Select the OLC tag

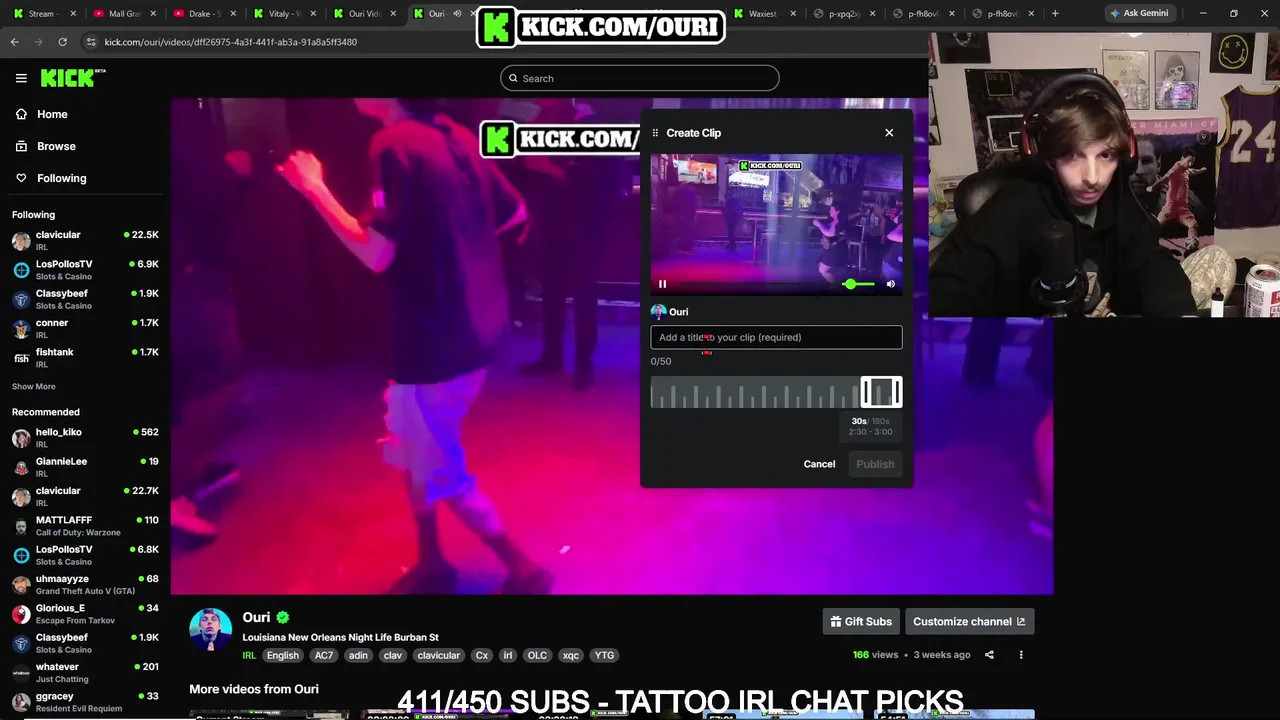[x=537, y=655]
